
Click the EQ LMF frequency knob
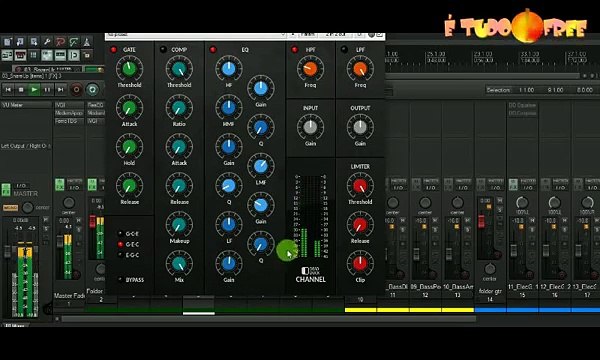261,166
